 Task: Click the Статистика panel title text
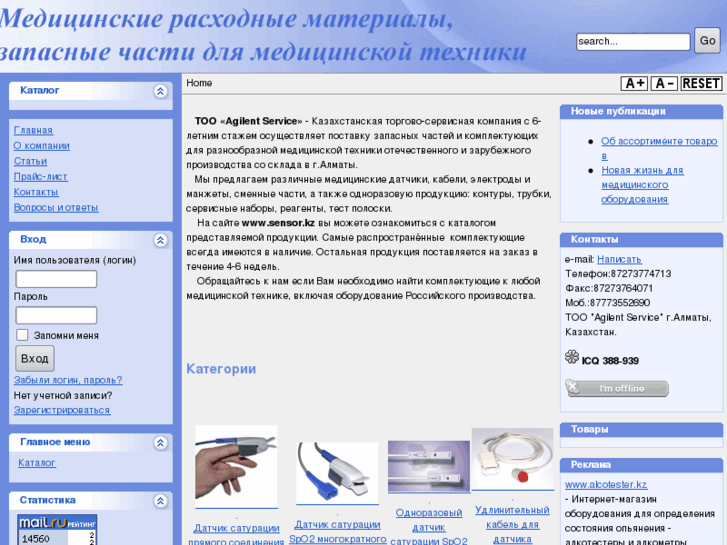point(47,500)
